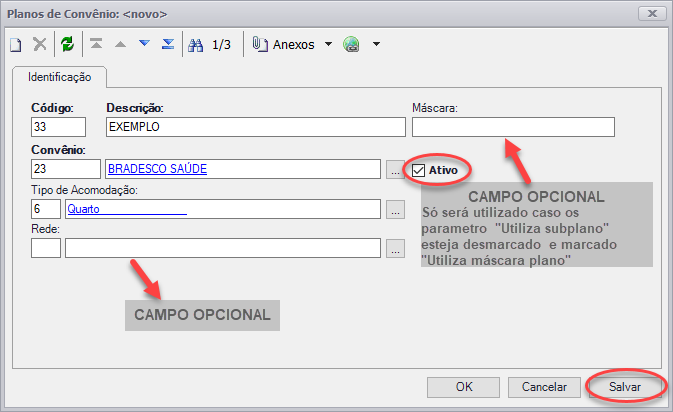
Task: Jump to the last record
Action: pyautogui.click(x=168, y=44)
